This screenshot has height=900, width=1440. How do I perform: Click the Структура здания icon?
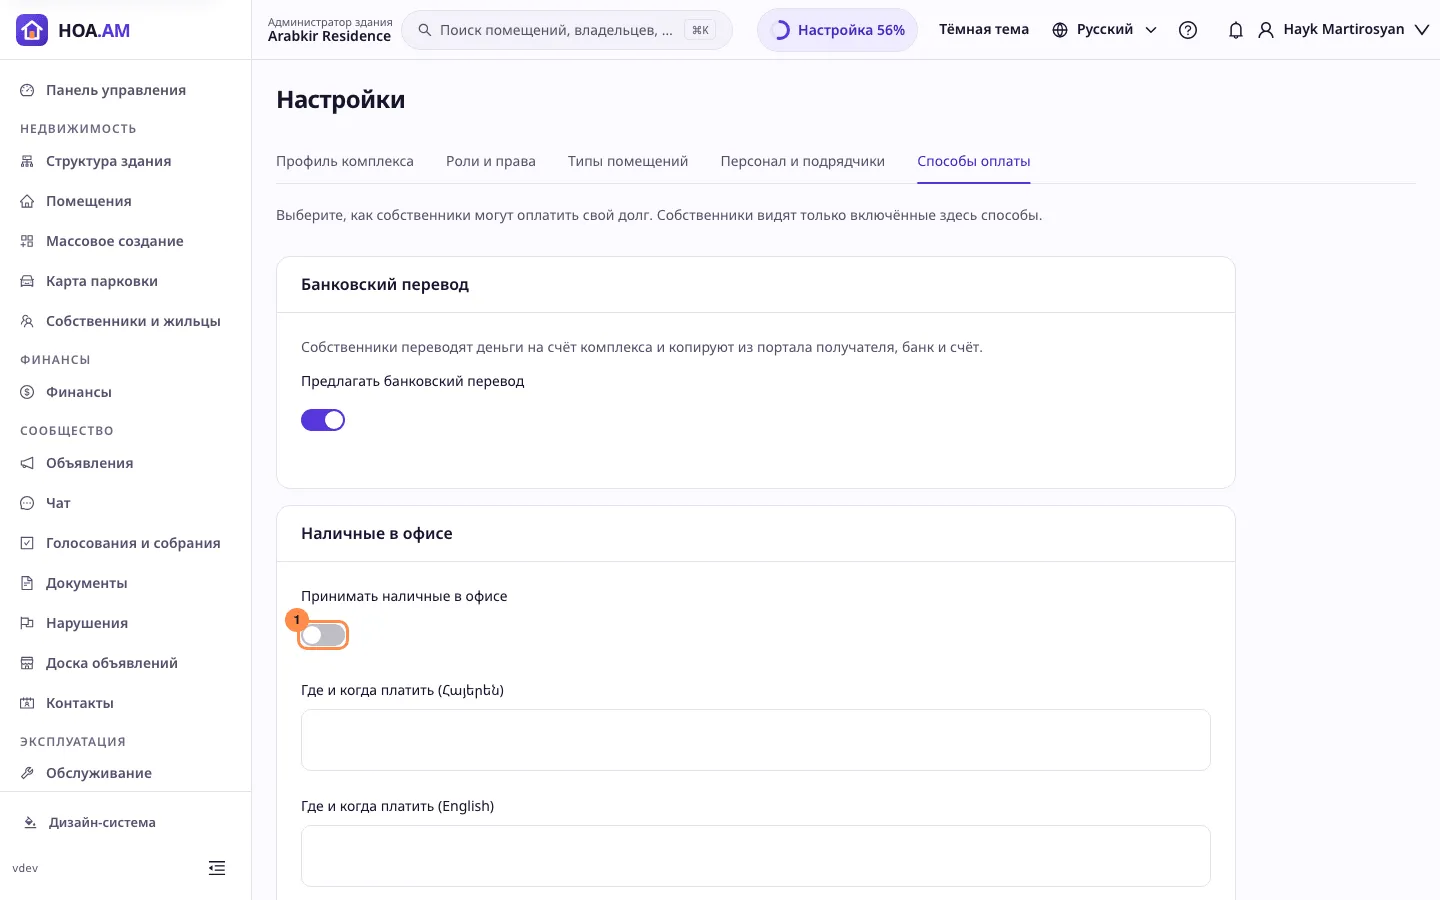pos(27,161)
